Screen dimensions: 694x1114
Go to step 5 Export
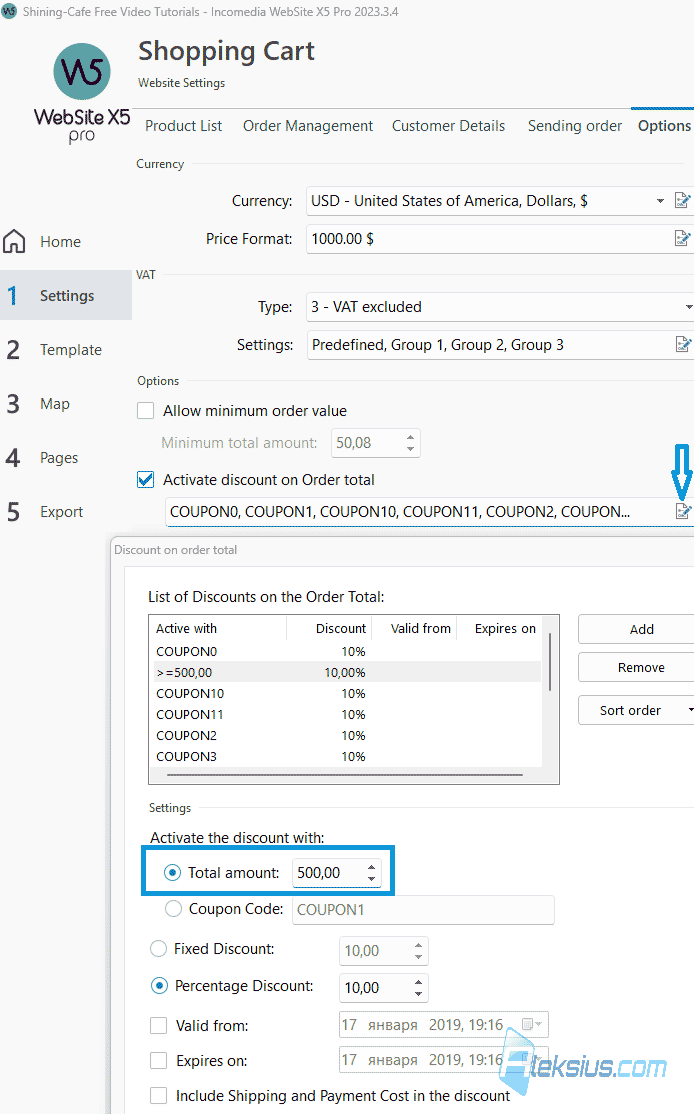[66, 512]
